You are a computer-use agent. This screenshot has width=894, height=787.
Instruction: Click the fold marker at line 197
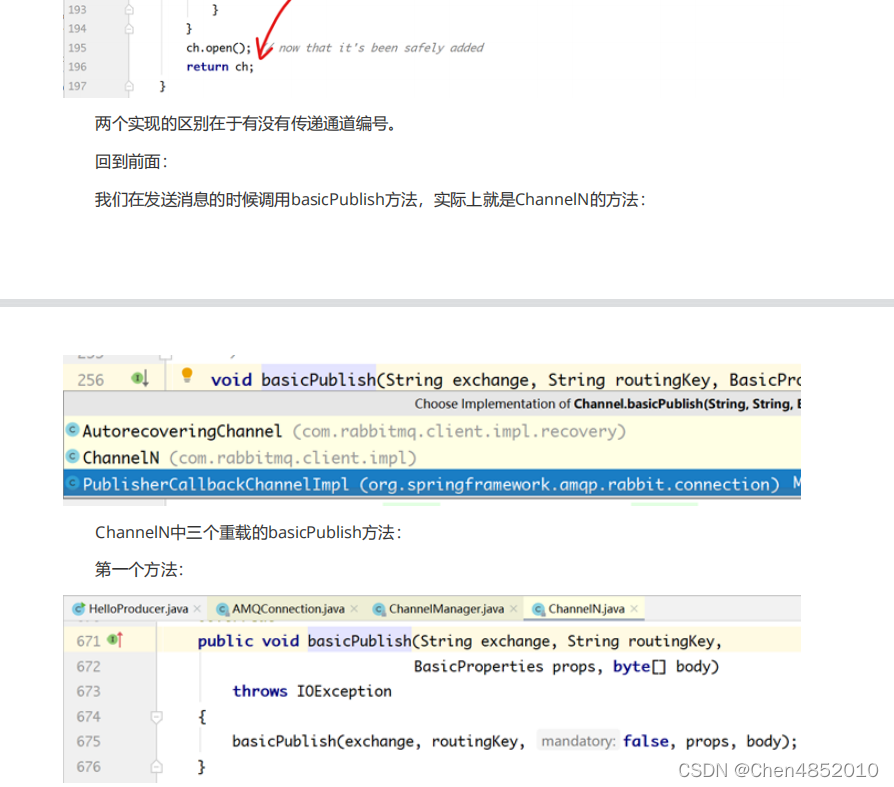129,86
